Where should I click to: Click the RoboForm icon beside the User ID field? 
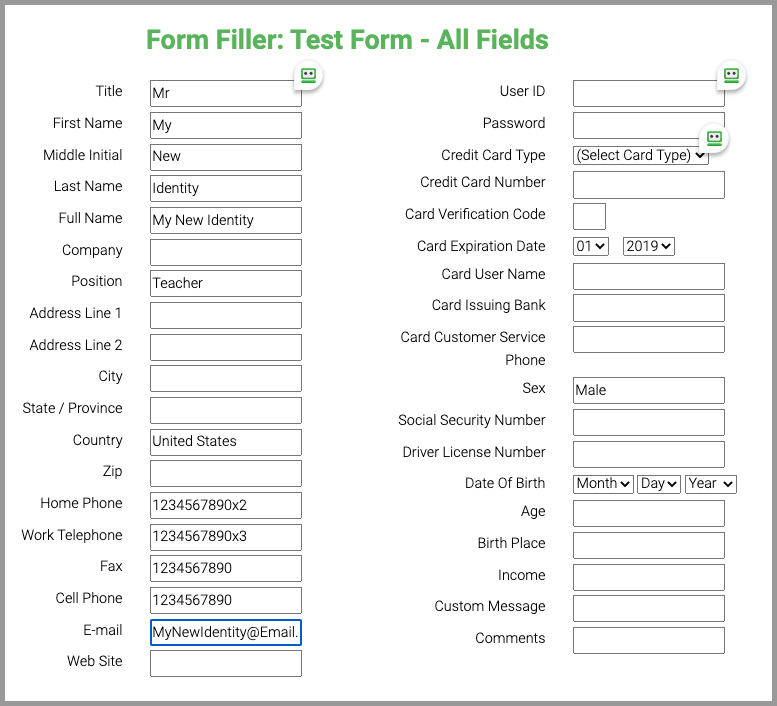(x=731, y=76)
